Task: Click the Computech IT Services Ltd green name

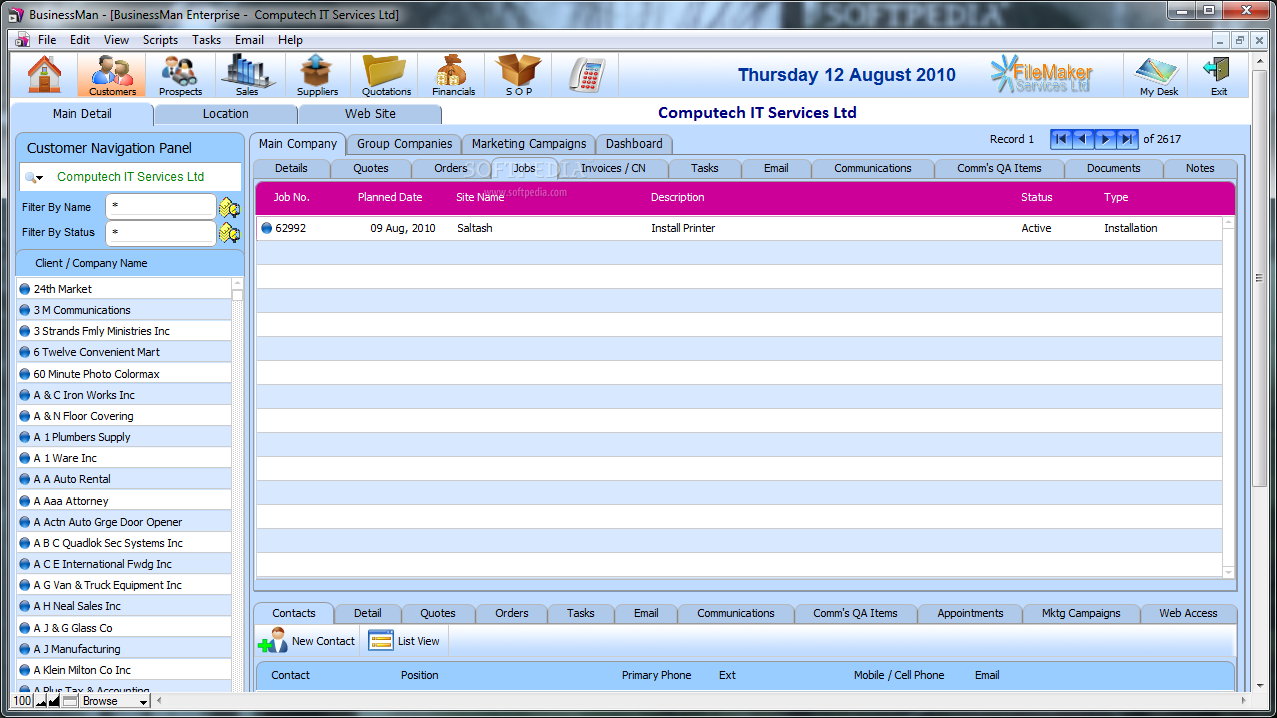Action: [130, 177]
